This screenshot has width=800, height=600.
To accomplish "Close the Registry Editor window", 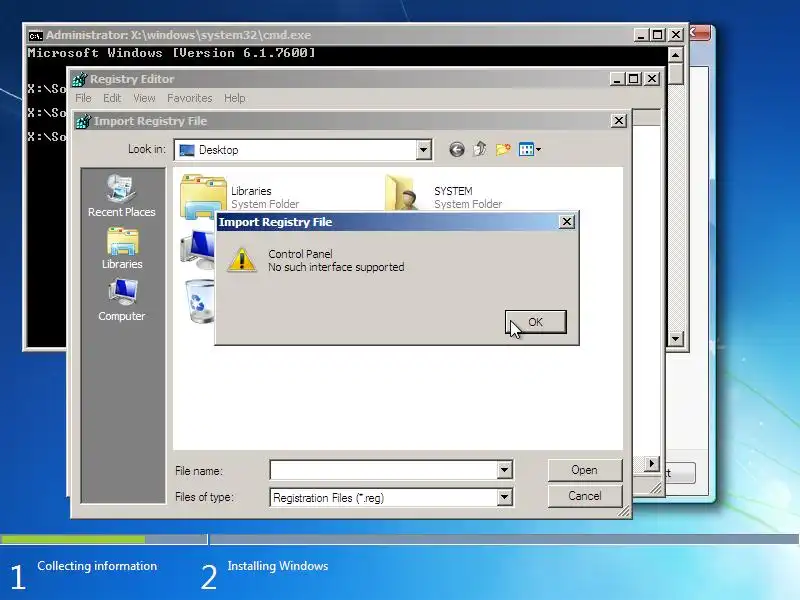I will point(652,79).
